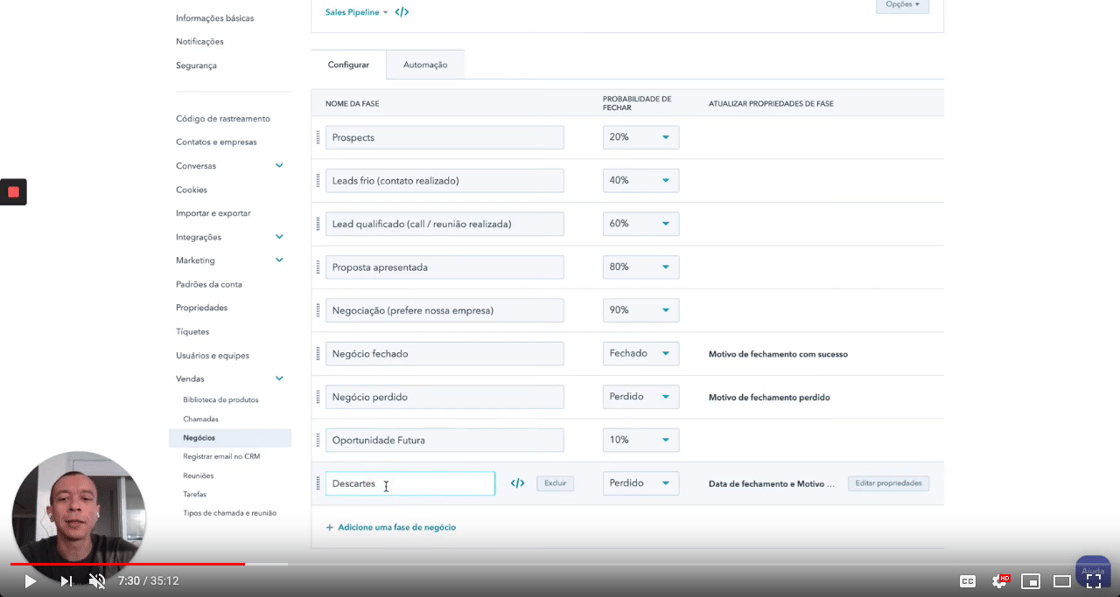Click the drag handle for Negócio fechado stage
Image resolution: width=1120 pixels, height=597 pixels.
(x=318, y=353)
